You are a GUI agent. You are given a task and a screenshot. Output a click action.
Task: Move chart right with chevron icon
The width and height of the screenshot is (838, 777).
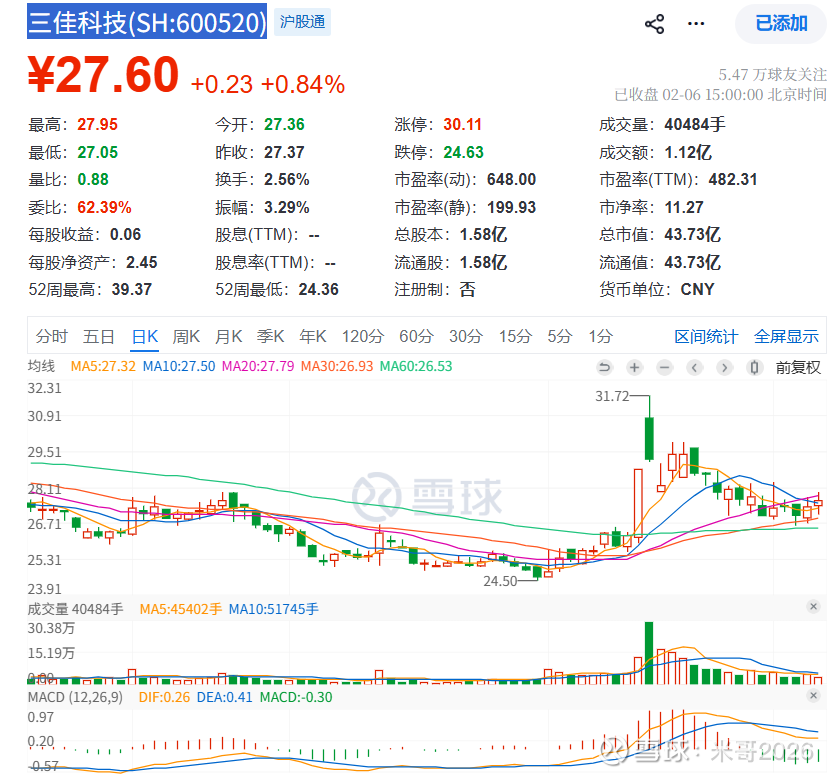724,368
